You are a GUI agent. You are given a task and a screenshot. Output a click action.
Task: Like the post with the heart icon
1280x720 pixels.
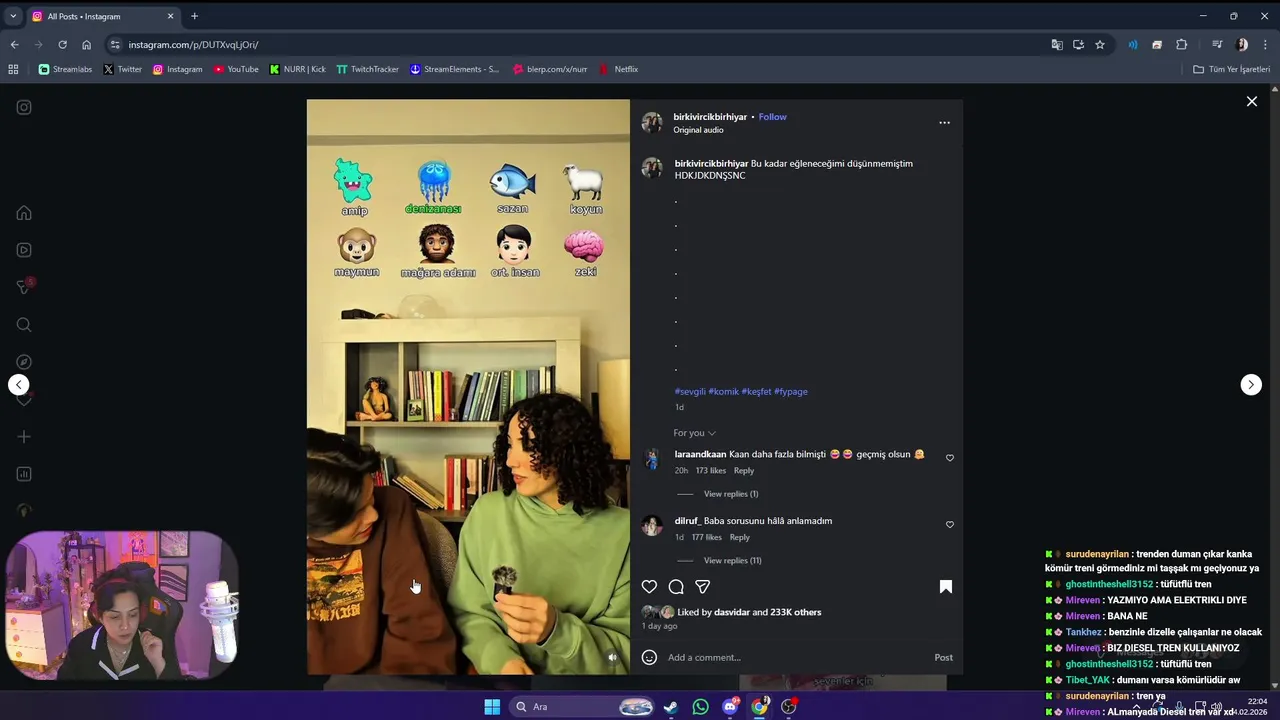click(x=649, y=587)
